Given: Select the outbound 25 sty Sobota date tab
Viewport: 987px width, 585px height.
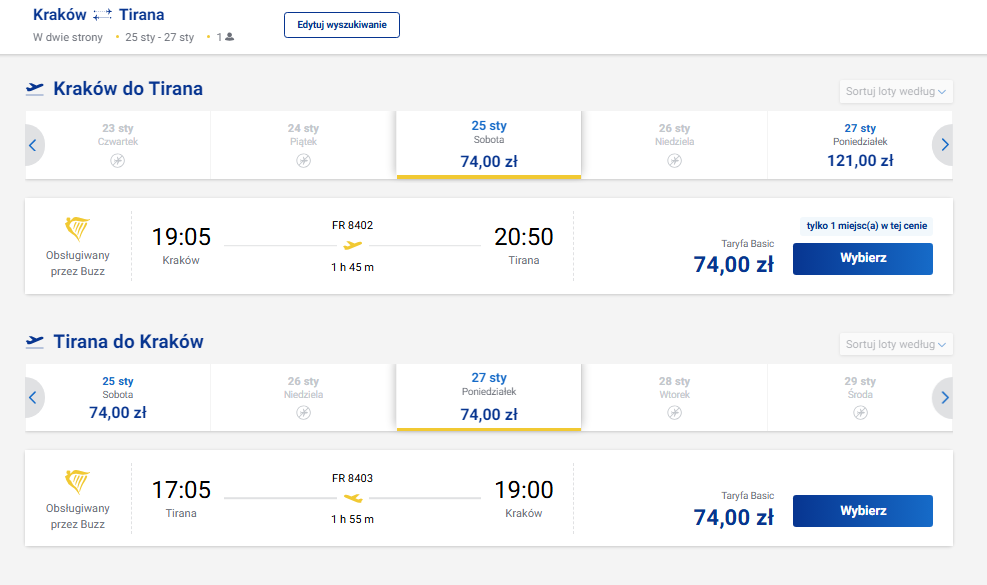Looking at the screenshot, I should [x=489, y=145].
